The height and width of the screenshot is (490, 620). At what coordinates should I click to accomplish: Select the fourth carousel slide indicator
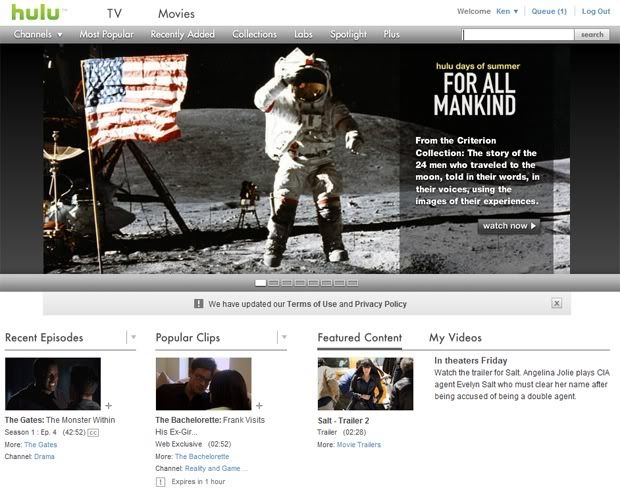300,283
